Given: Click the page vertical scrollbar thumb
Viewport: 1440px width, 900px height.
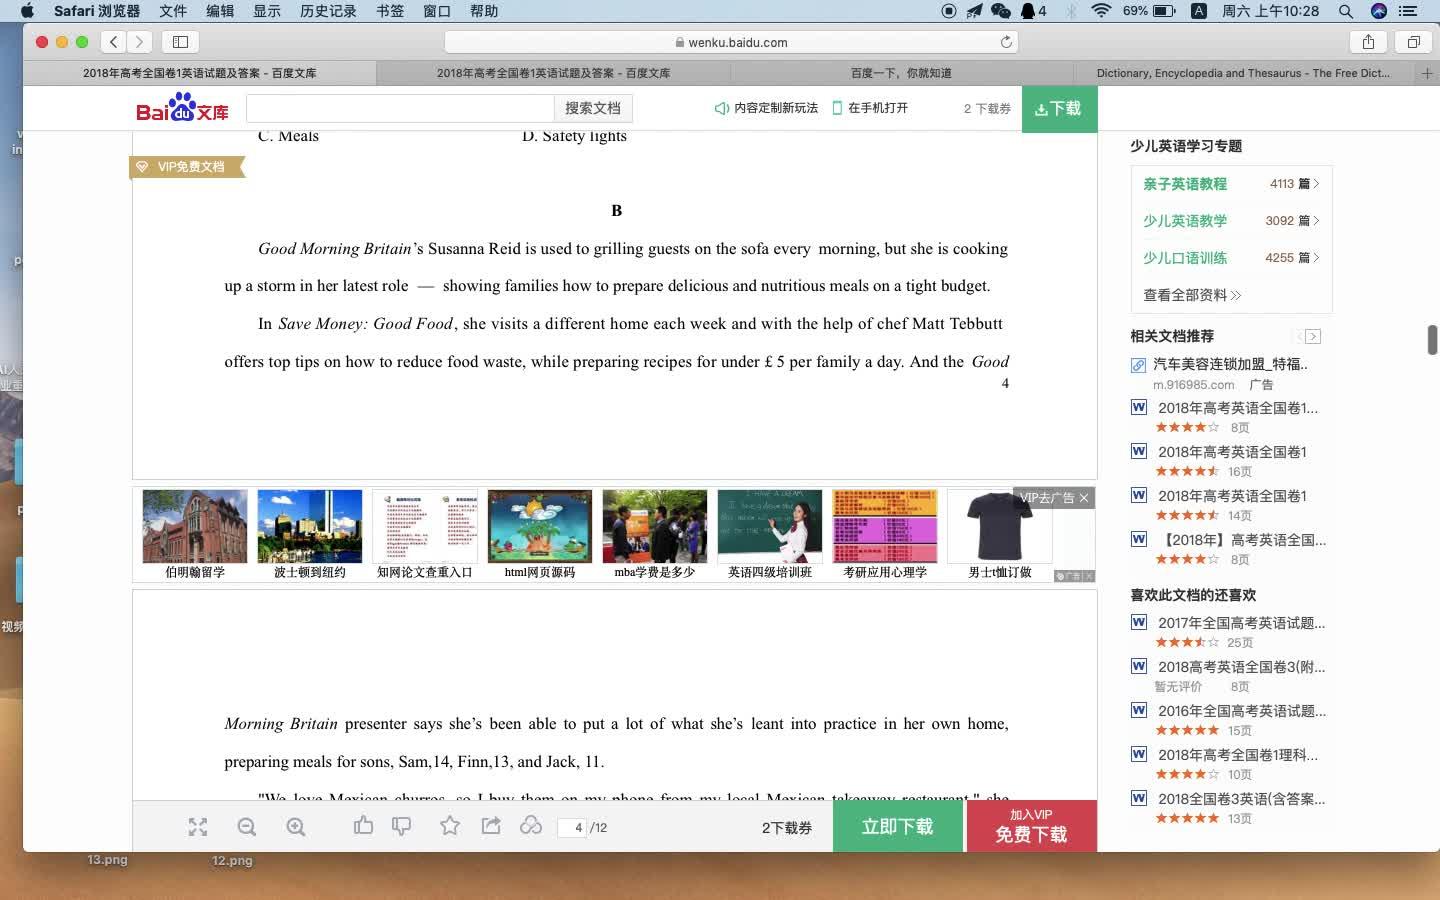Looking at the screenshot, I should pos(1432,340).
